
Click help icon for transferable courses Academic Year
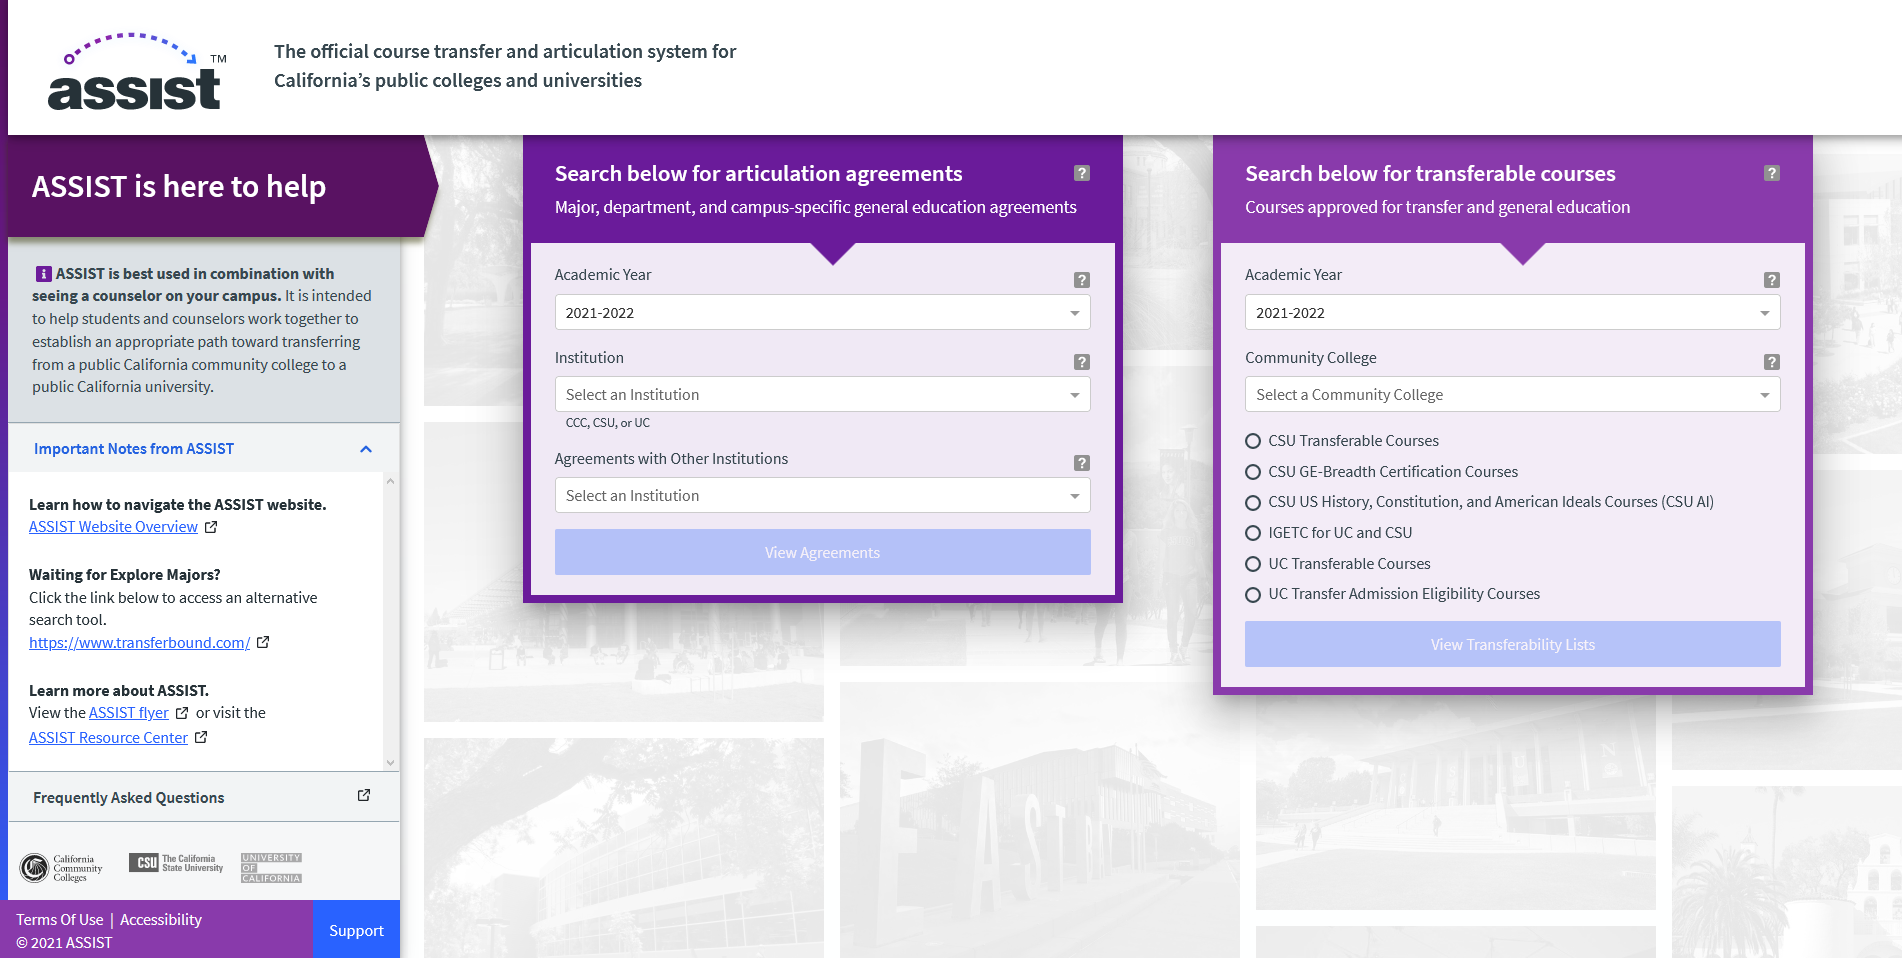[x=1771, y=280]
